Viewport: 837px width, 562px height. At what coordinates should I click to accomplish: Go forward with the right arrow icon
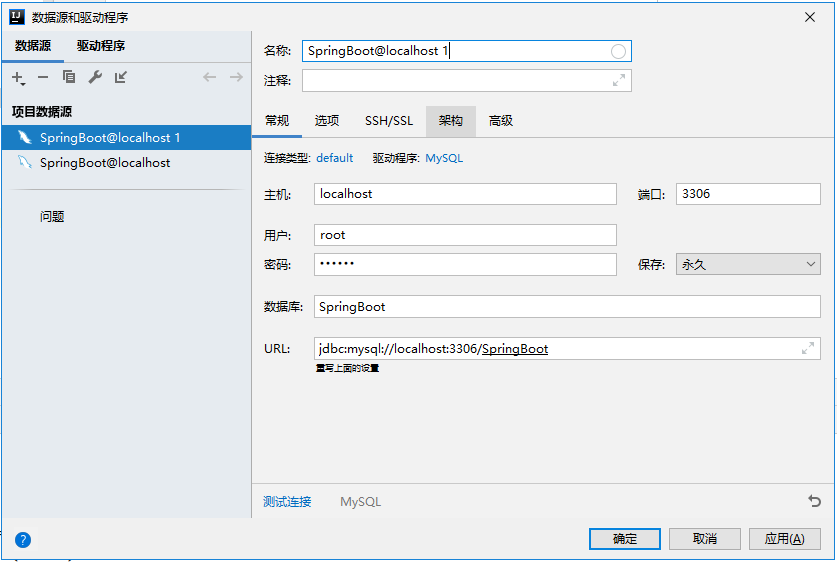click(236, 77)
